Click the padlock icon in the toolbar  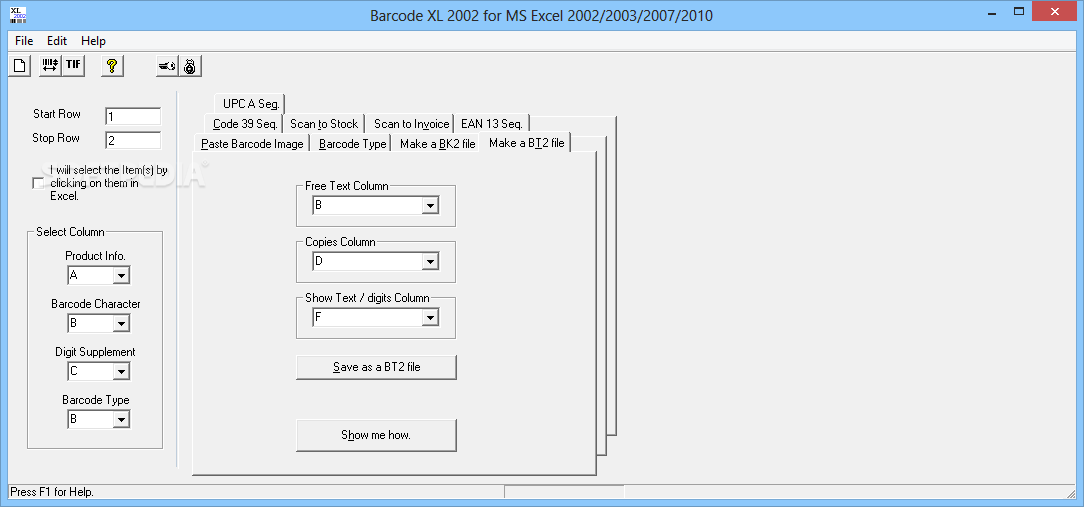click(190, 66)
